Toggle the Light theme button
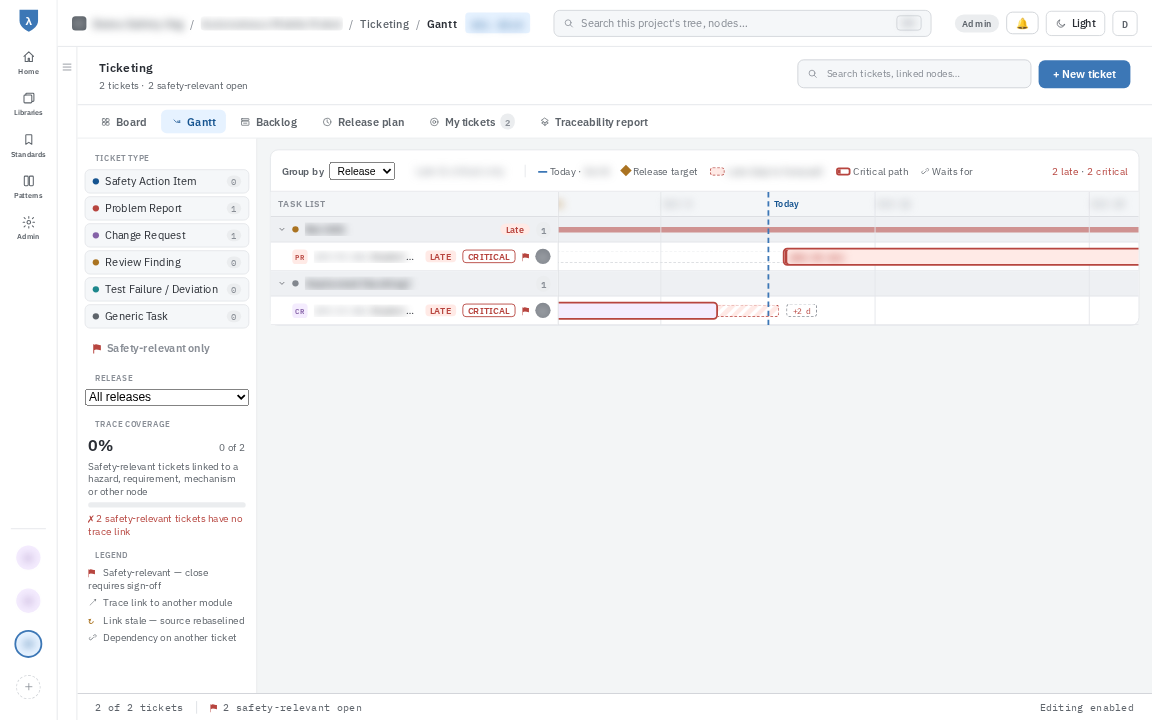Viewport: 1152px width, 720px height. tap(1076, 24)
